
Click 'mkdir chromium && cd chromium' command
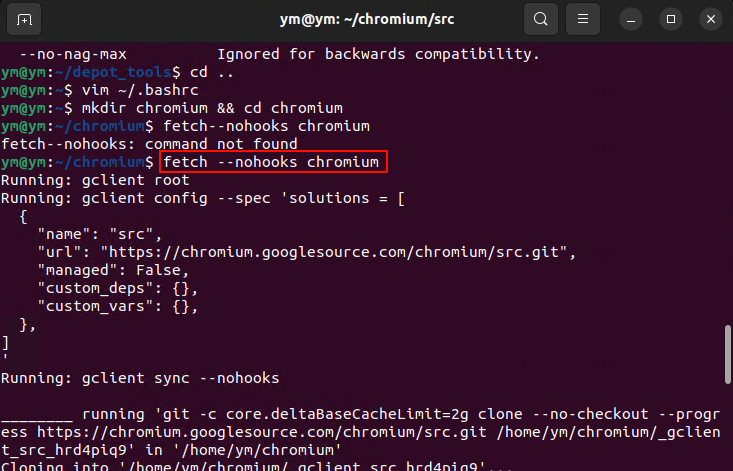[x=212, y=108]
